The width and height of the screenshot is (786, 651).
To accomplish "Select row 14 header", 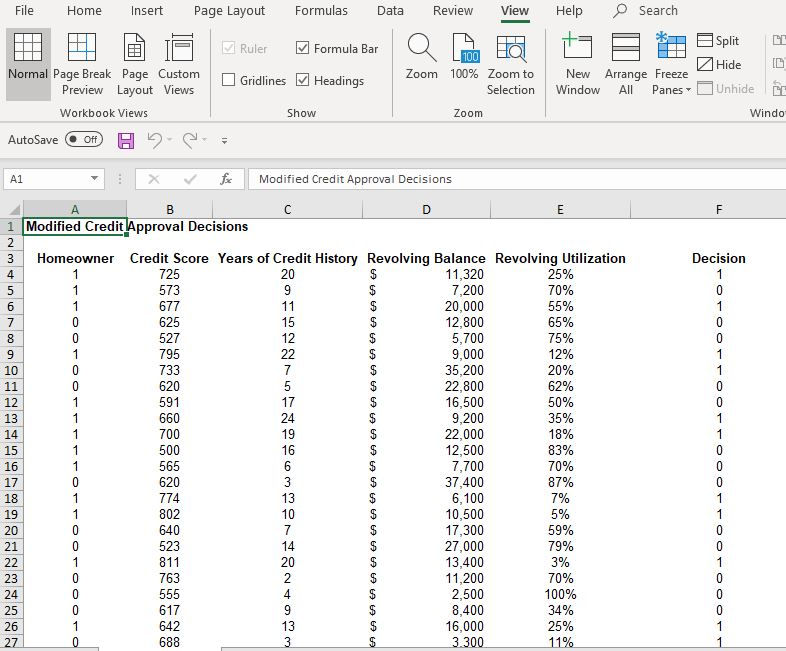I will (x=11, y=435).
